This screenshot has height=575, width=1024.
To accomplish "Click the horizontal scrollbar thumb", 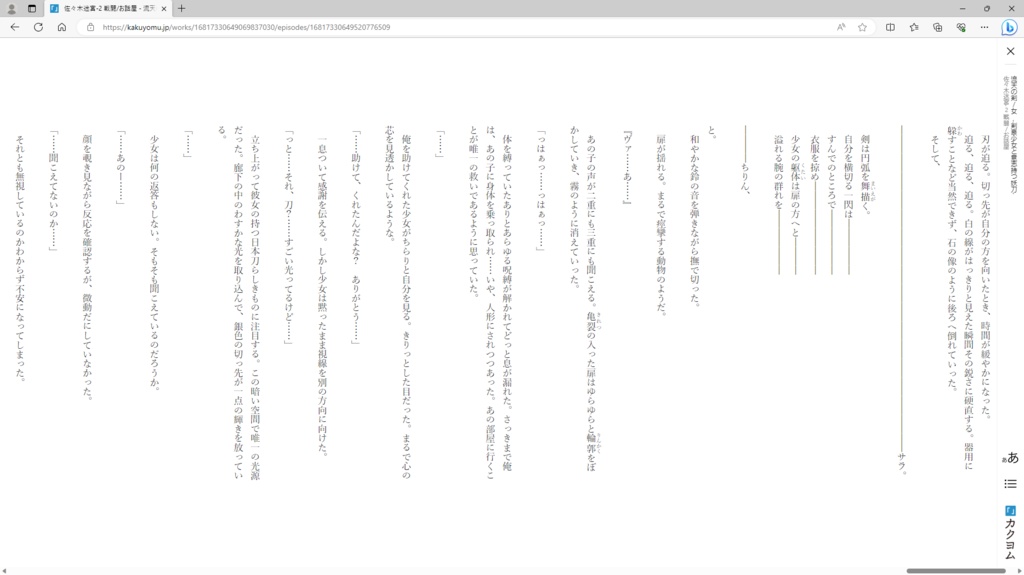I will [x=955, y=570].
